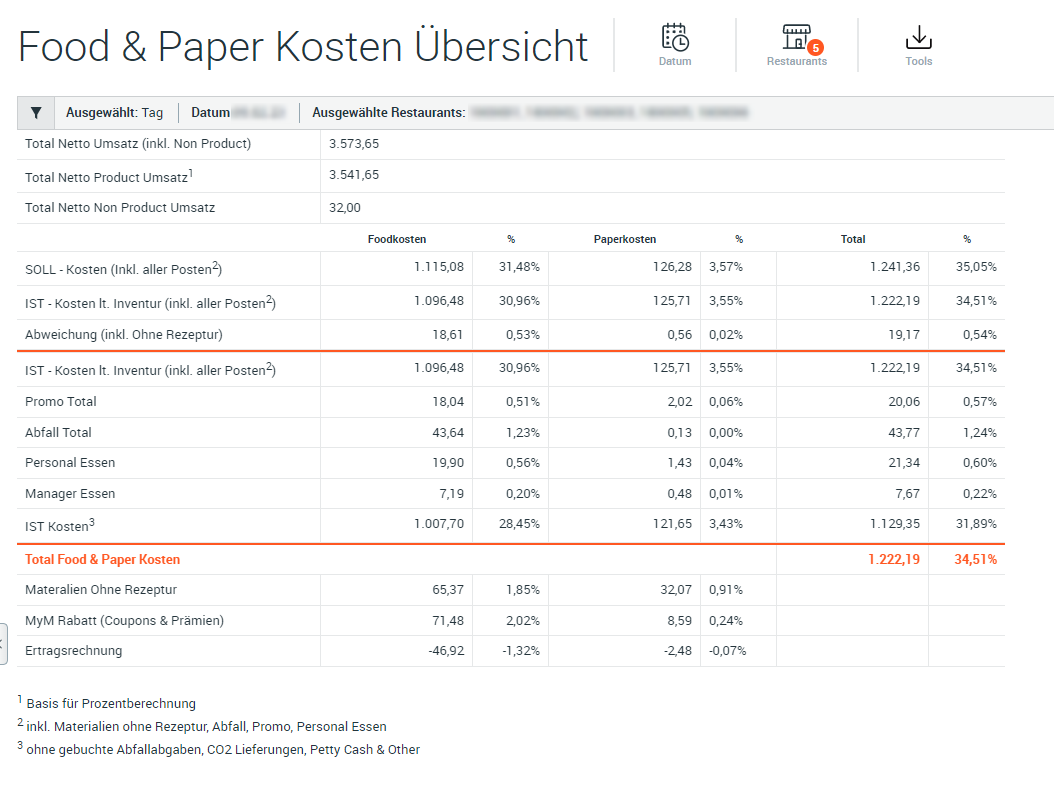Select the 'Abfall Total' row label

(x=58, y=433)
